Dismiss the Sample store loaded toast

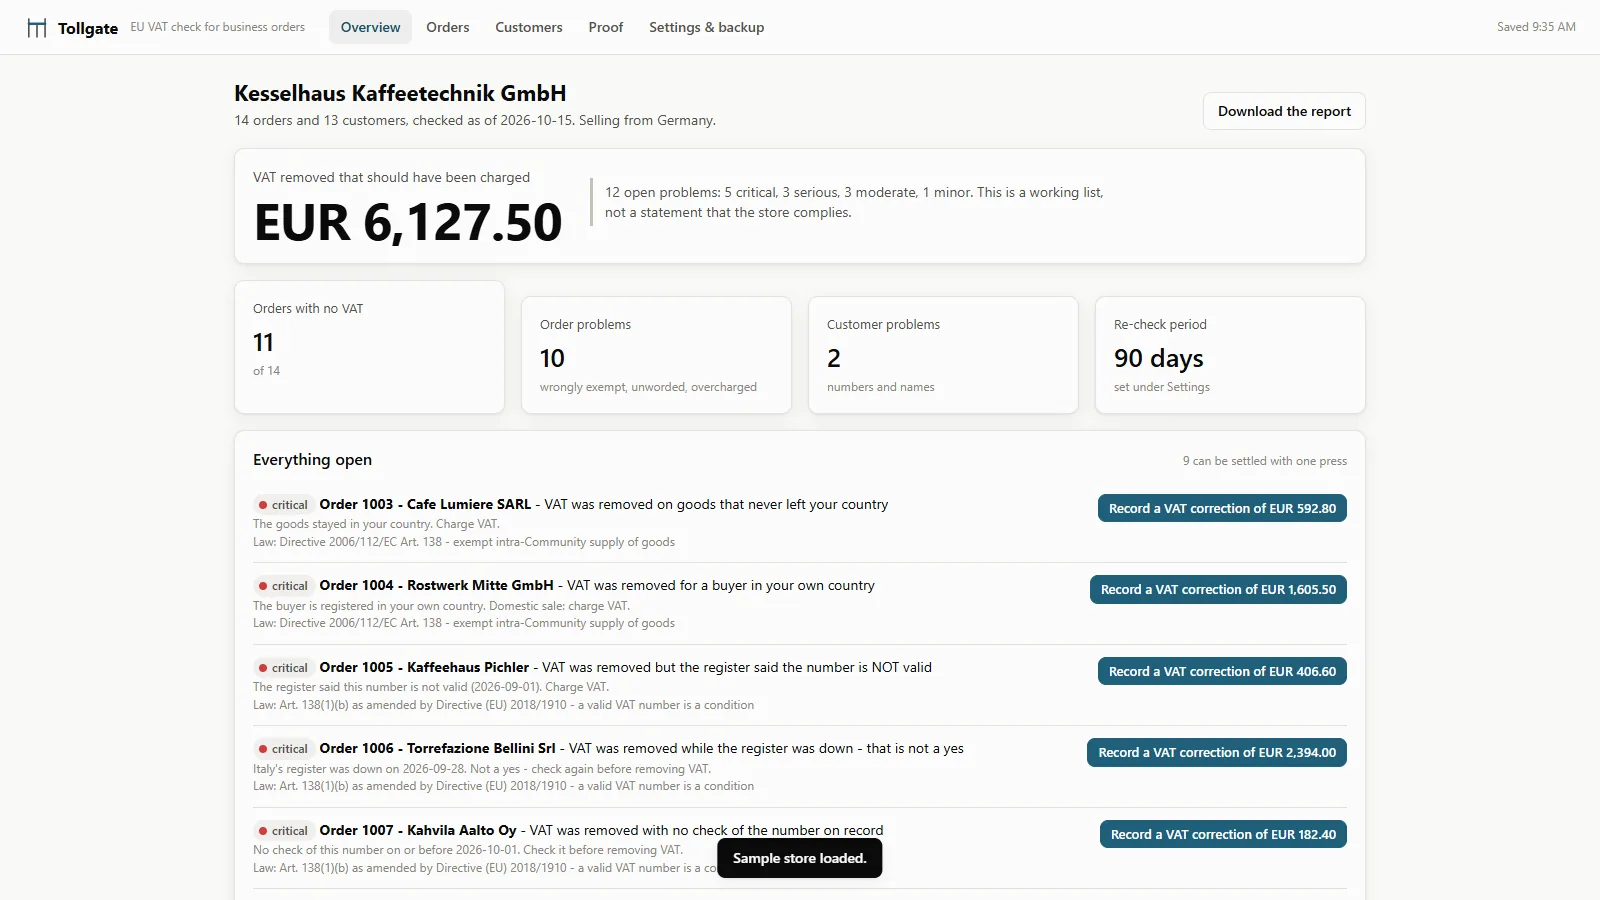coord(799,858)
